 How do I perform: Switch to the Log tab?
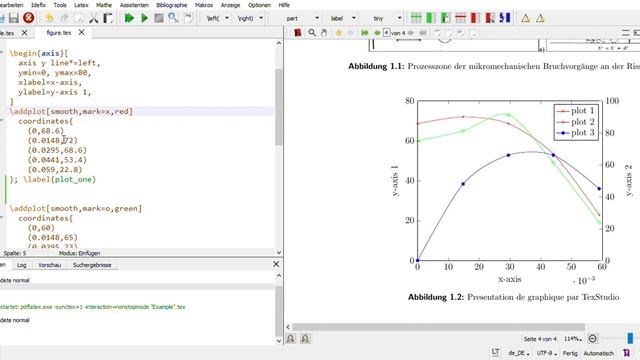pyautogui.click(x=22, y=265)
